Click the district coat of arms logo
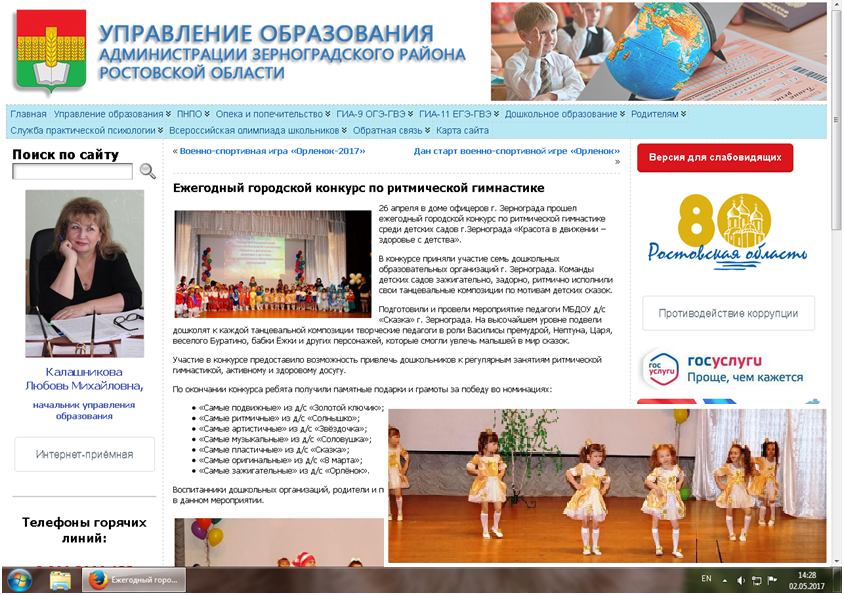Image resolution: width=844 pixels, height=595 pixels. 51,52
